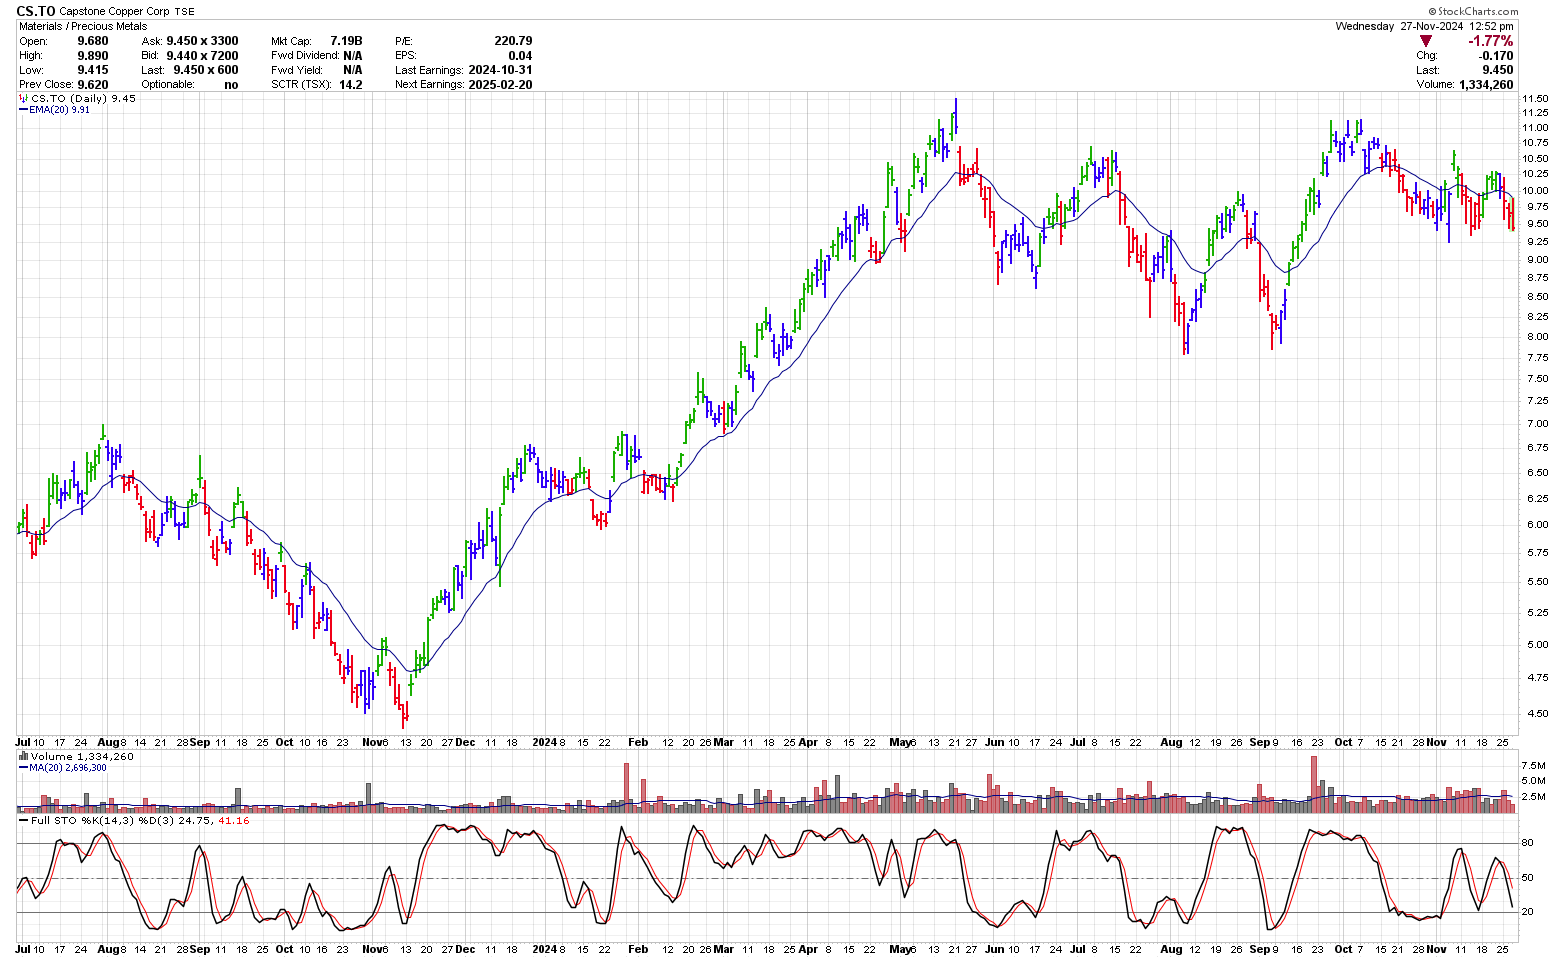Click the TSE exchange label

click(x=185, y=12)
